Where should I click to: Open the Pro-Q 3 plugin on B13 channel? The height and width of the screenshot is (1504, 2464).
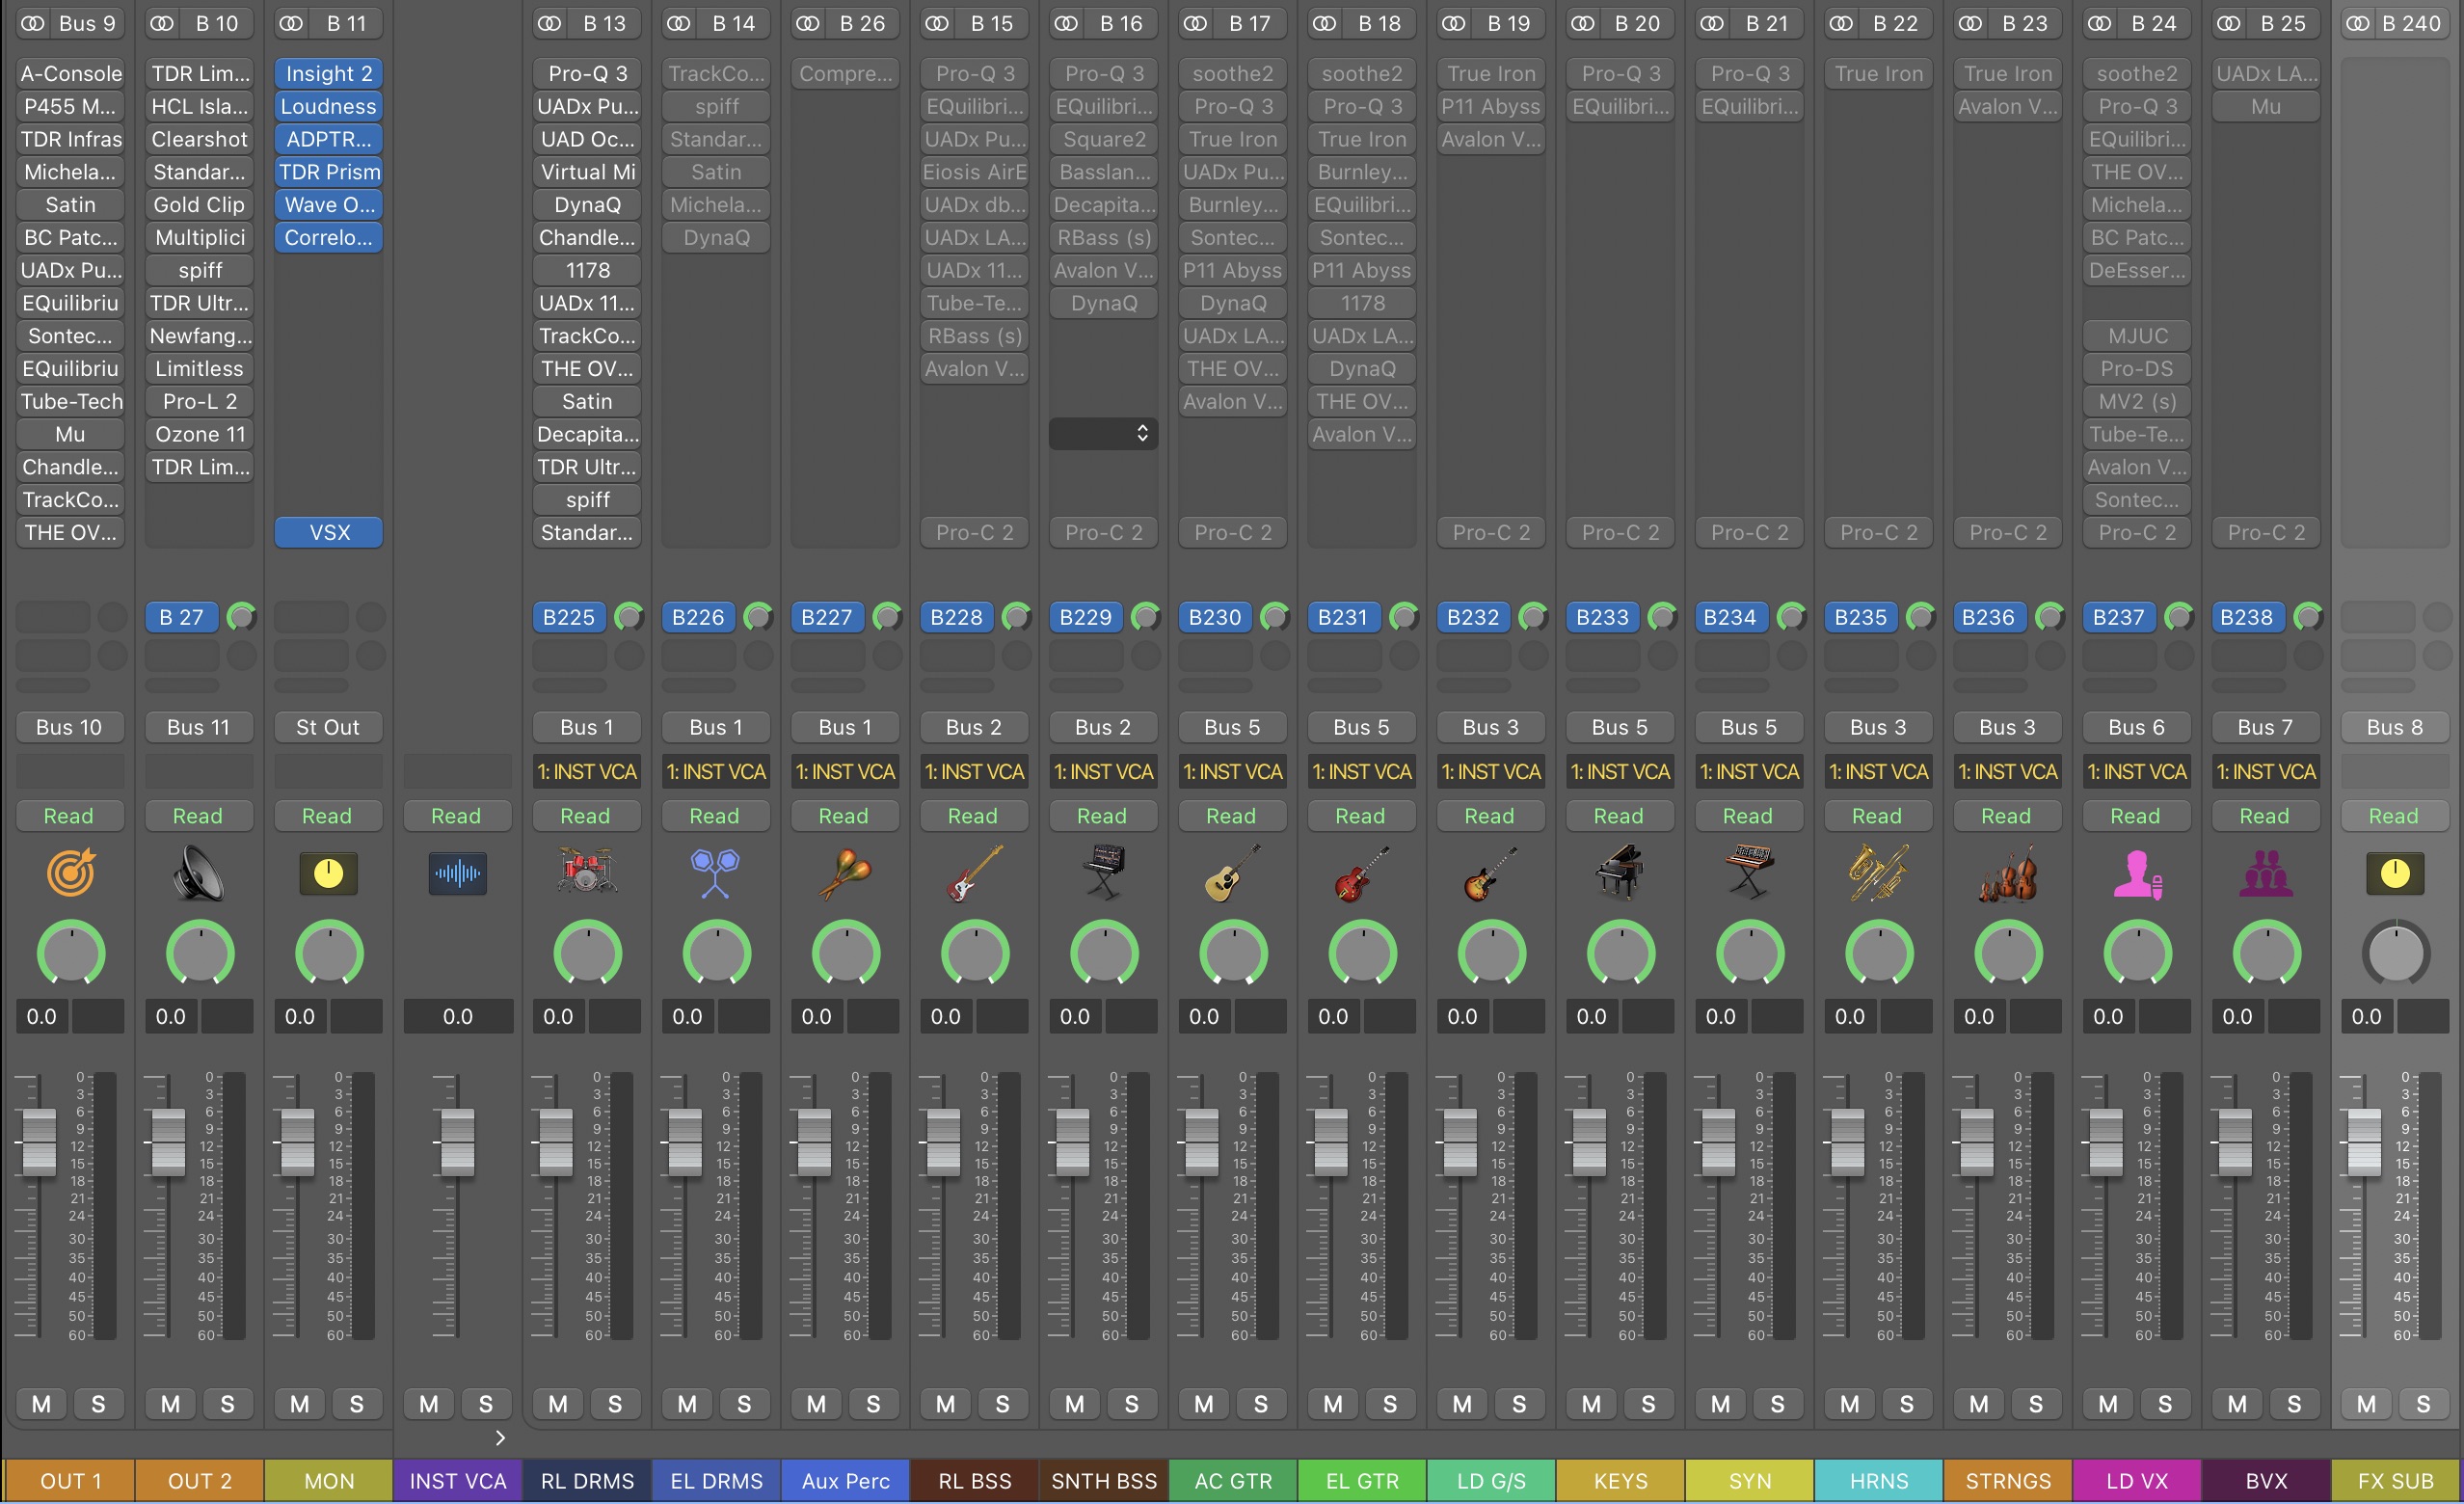click(584, 72)
